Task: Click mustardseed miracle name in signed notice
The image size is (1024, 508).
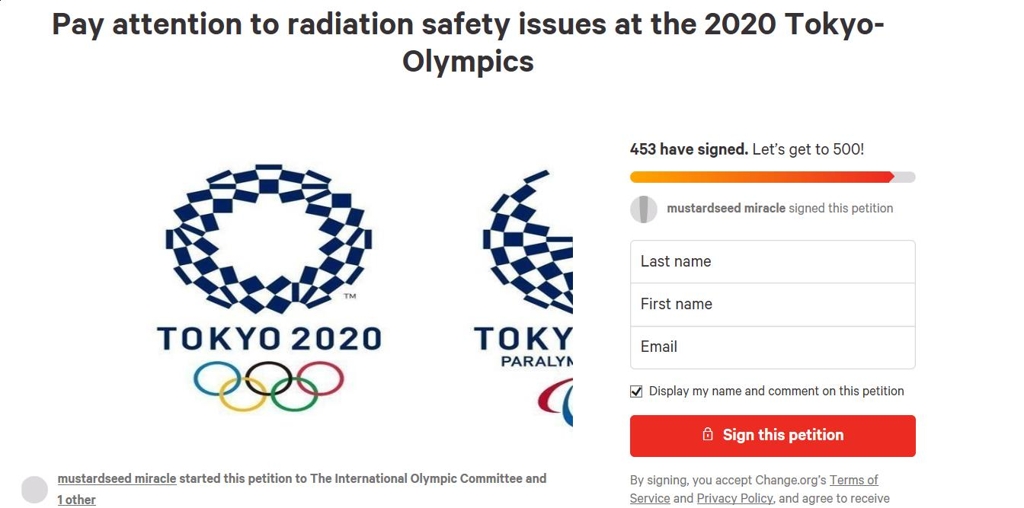Action: point(726,209)
